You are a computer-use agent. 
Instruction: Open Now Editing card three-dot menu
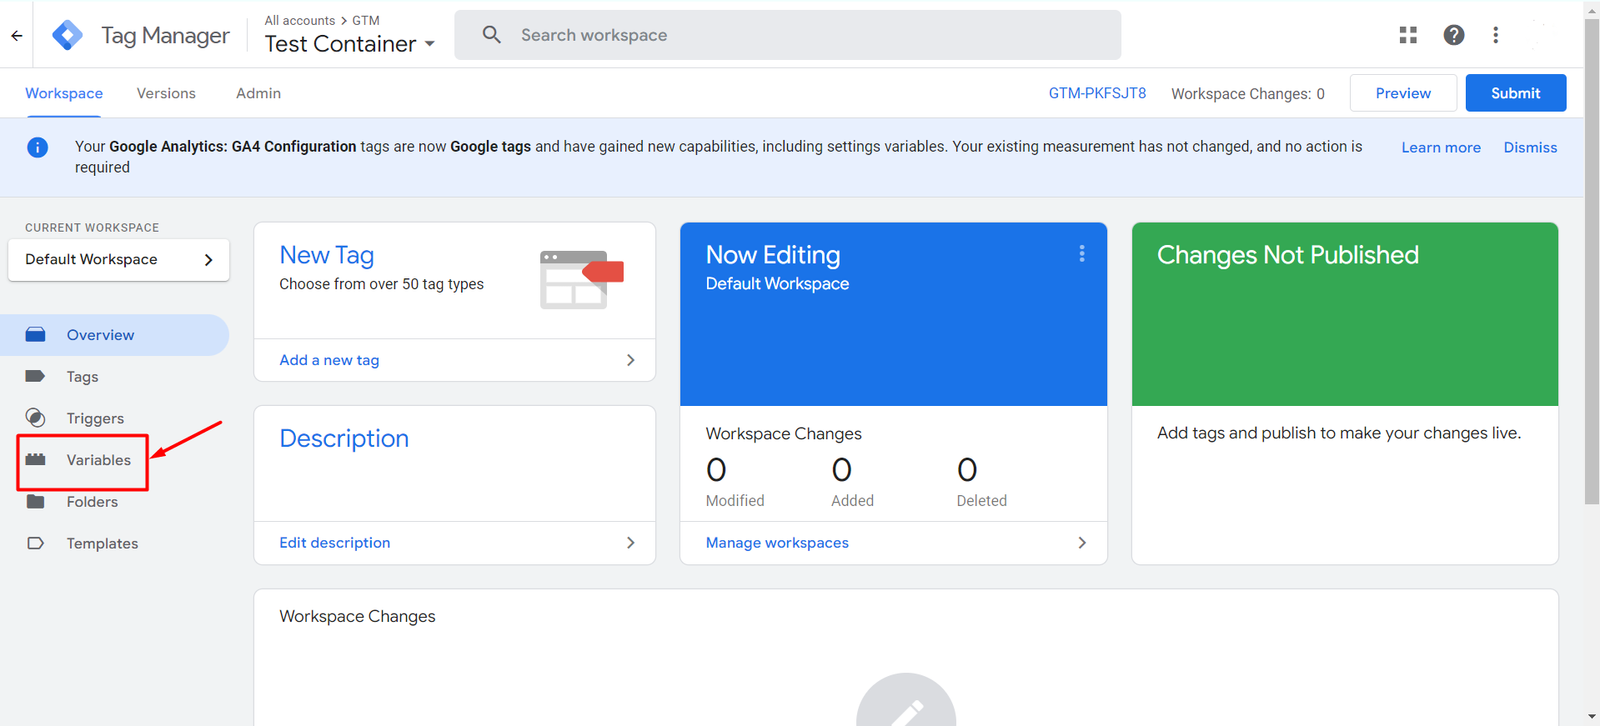(1082, 254)
